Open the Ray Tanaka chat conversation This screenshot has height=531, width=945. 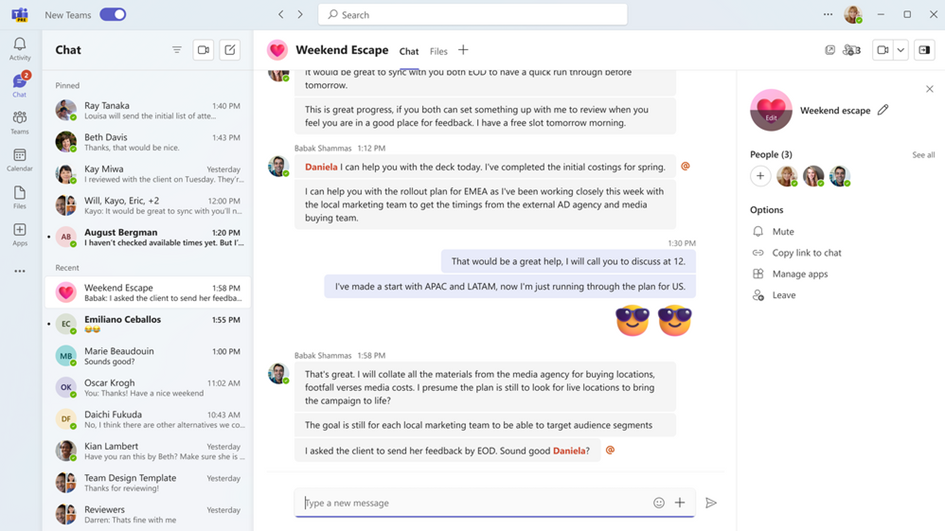[147, 111]
